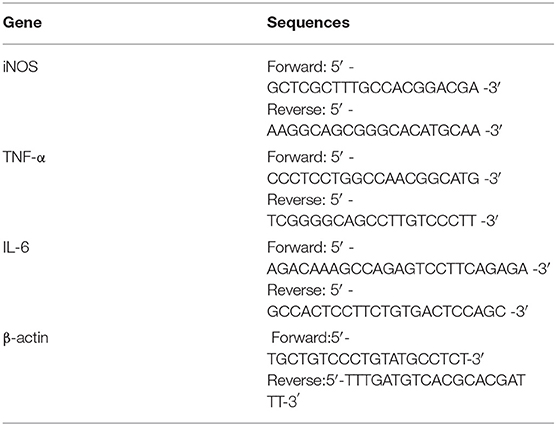Select the iNOS gene label
This screenshot has height=426, width=556.
click(x=20, y=67)
